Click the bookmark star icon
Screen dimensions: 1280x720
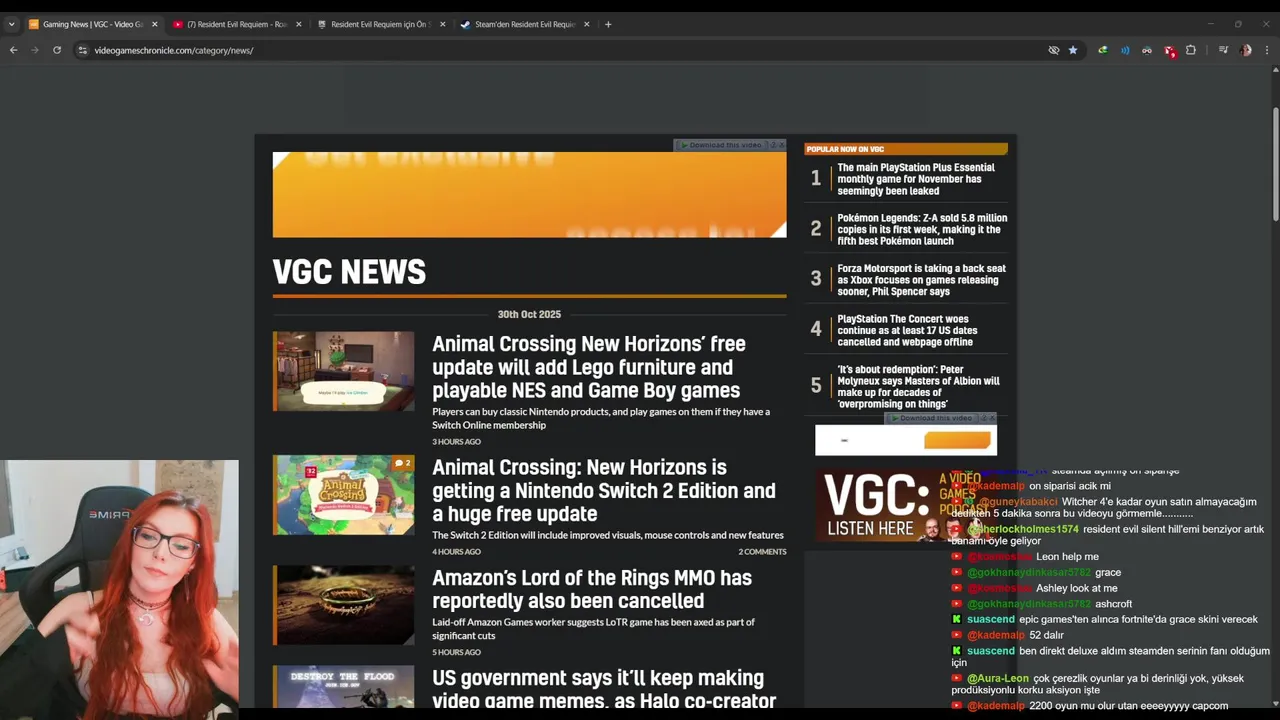1073,50
